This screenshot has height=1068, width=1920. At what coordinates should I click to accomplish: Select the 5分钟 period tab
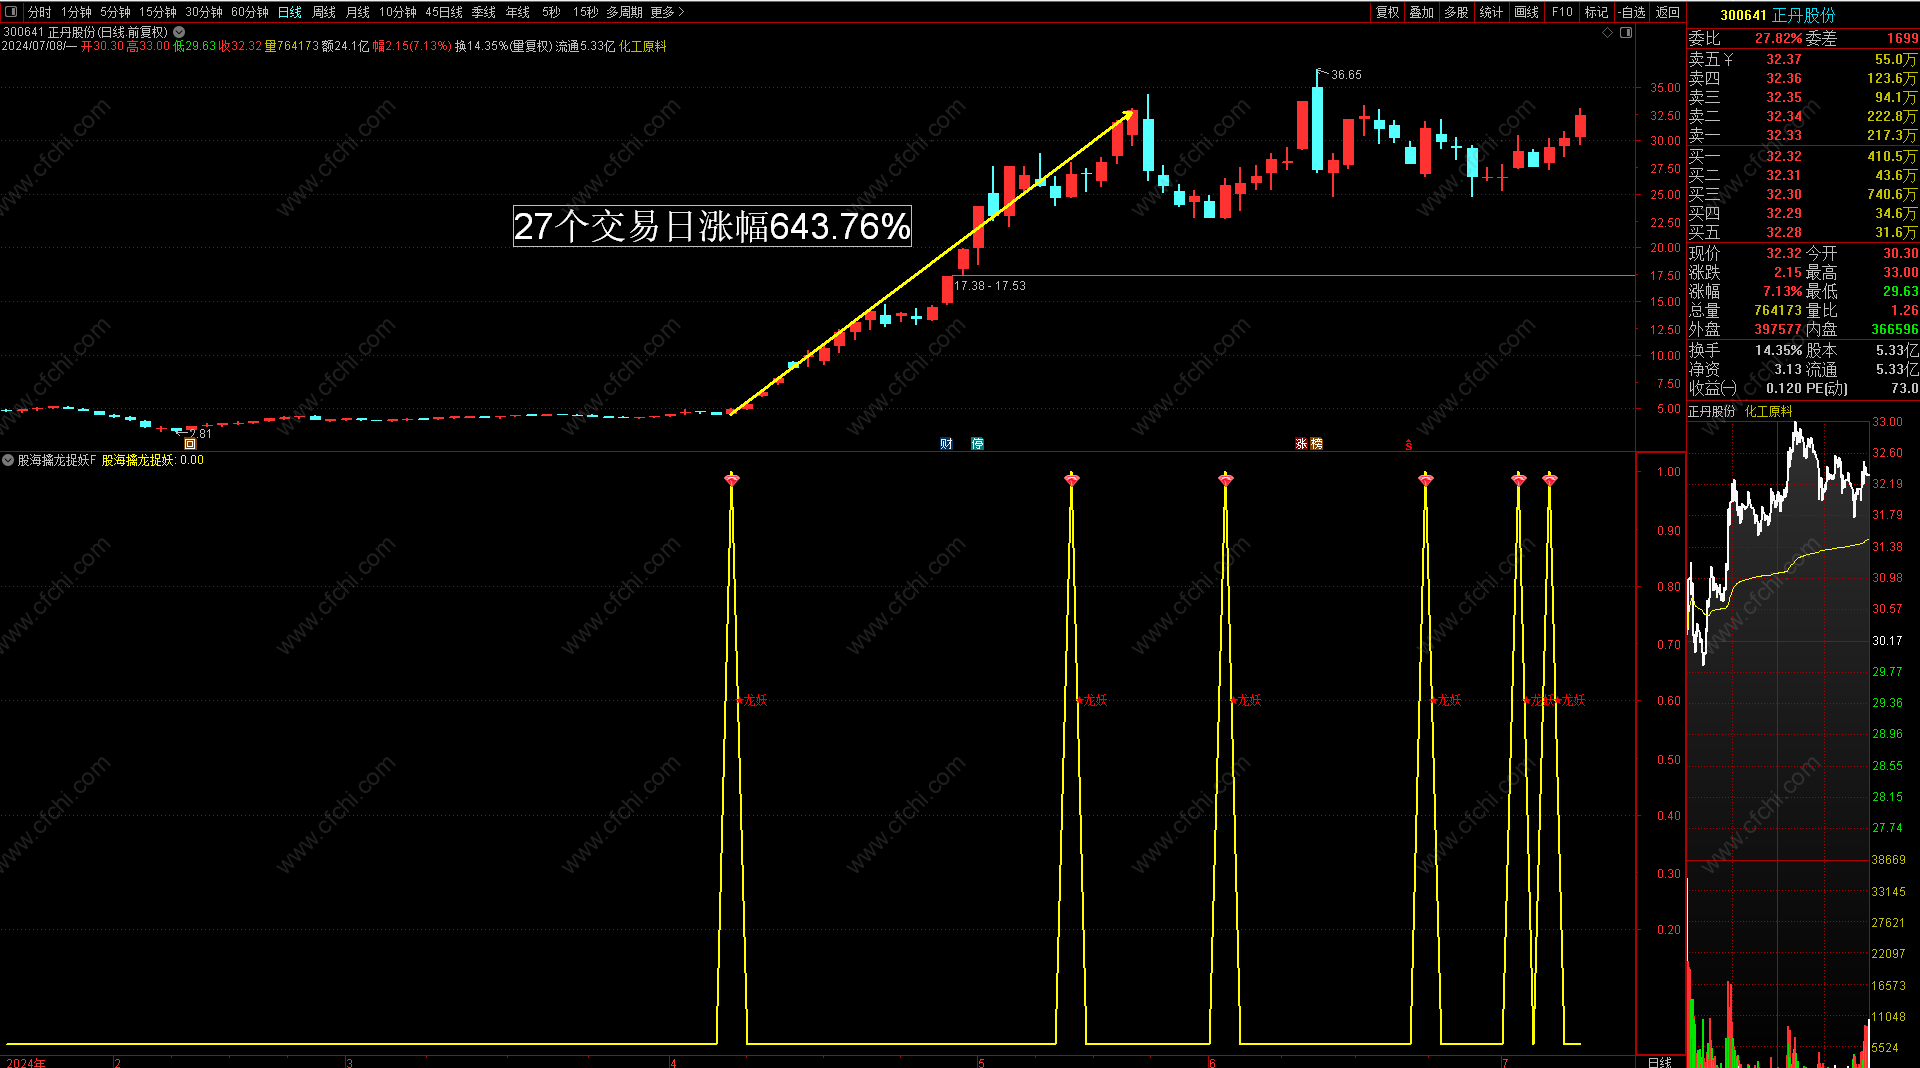[x=115, y=12]
